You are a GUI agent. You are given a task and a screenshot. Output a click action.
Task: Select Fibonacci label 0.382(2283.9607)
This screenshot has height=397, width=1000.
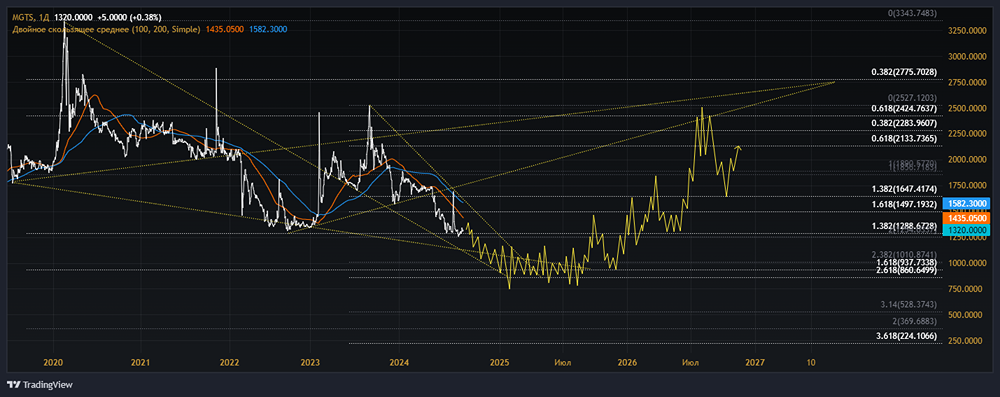click(904, 123)
